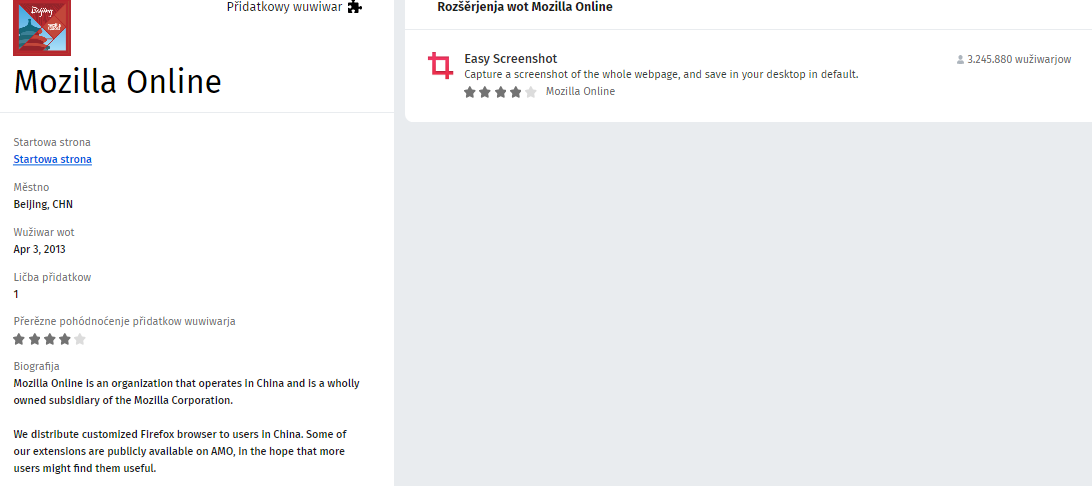Click the biography paragraph about customized Firefox browser
Screen dimensions: 1092x486
pyautogui.click(x=180, y=451)
